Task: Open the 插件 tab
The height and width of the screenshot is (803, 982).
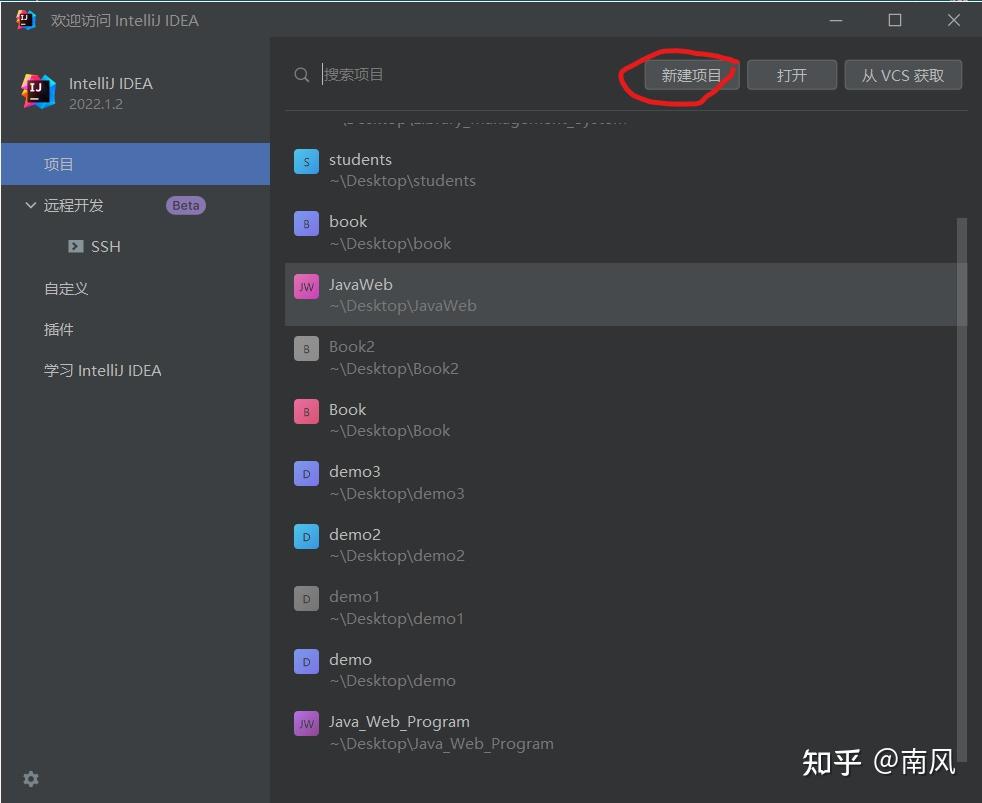Action: pyautogui.click(x=58, y=329)
